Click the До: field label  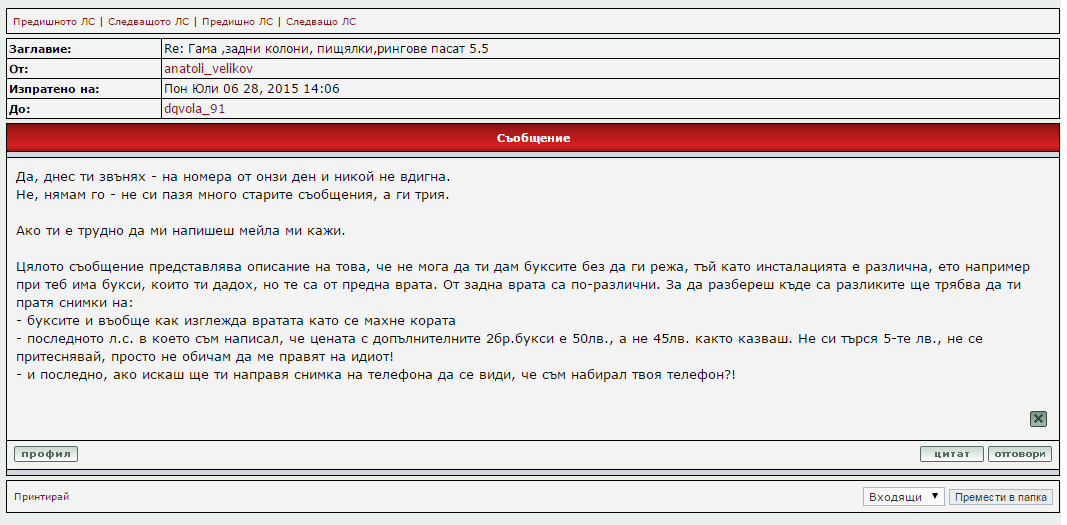coord(20,109)
